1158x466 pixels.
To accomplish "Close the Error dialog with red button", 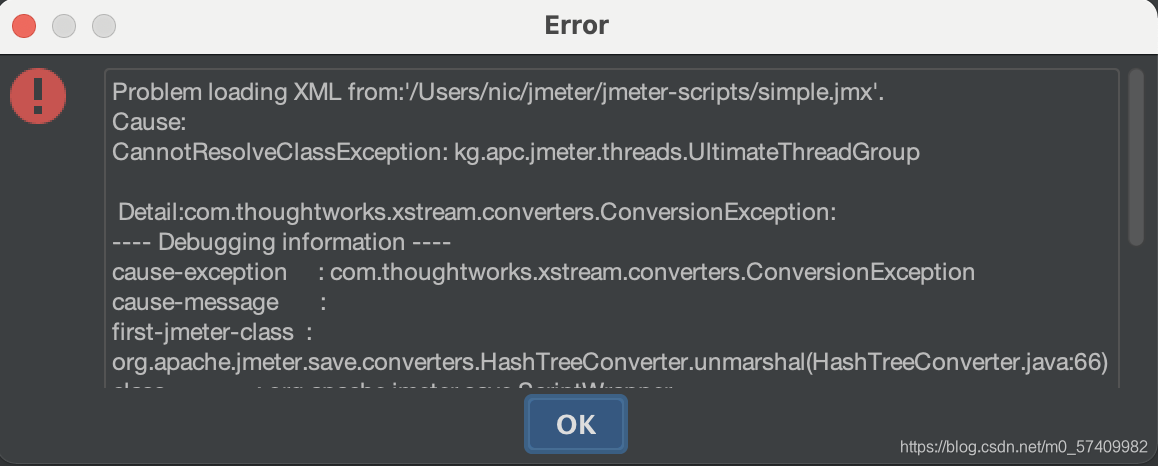I will [24, 26].
